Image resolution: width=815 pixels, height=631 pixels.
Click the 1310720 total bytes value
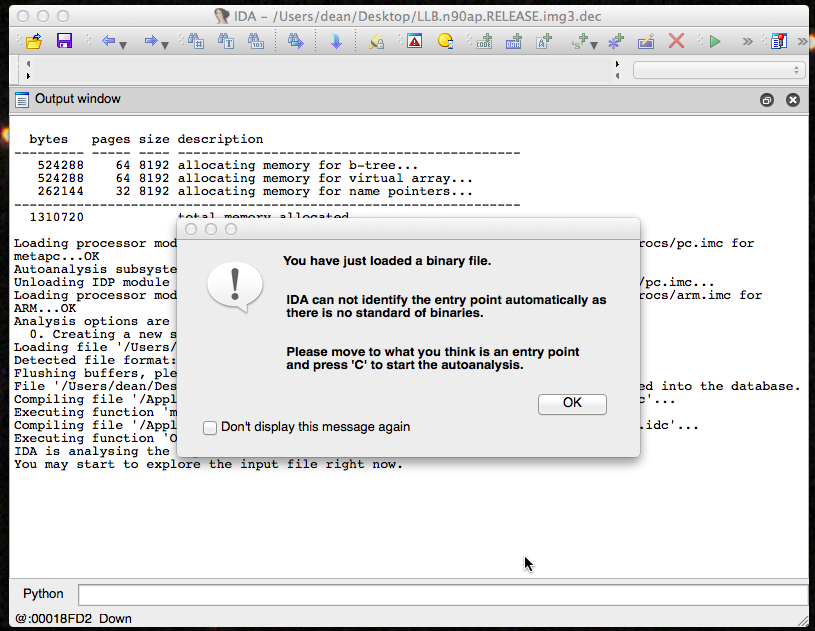[x=57, y=217]
